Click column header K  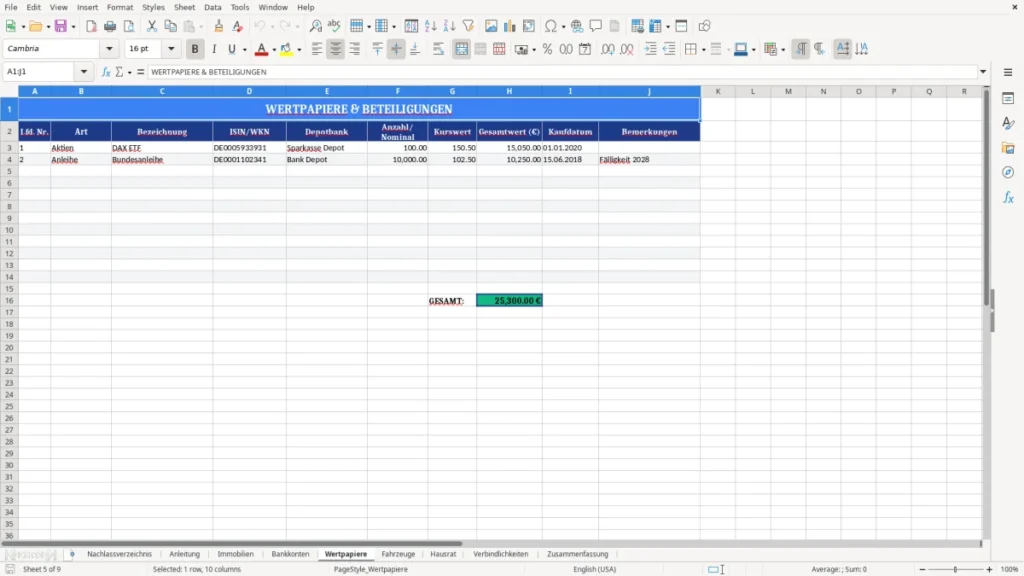point(718,91)
